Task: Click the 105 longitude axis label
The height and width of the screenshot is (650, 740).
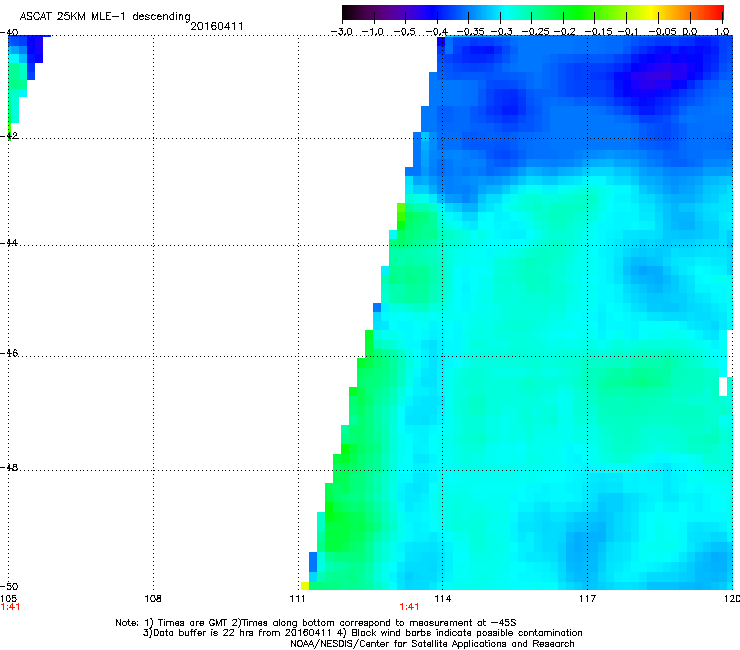Action: pyautogui.click(x=8, y=599)
